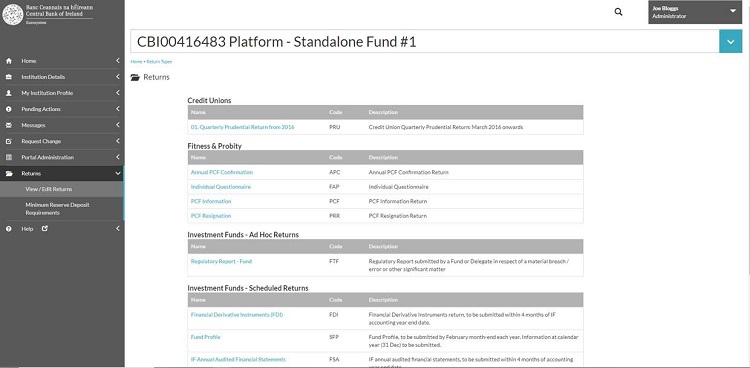The image size is (750, 368).
Task: Open IF Annual Audited Financial Statements link
Action: tap(238, 359)
